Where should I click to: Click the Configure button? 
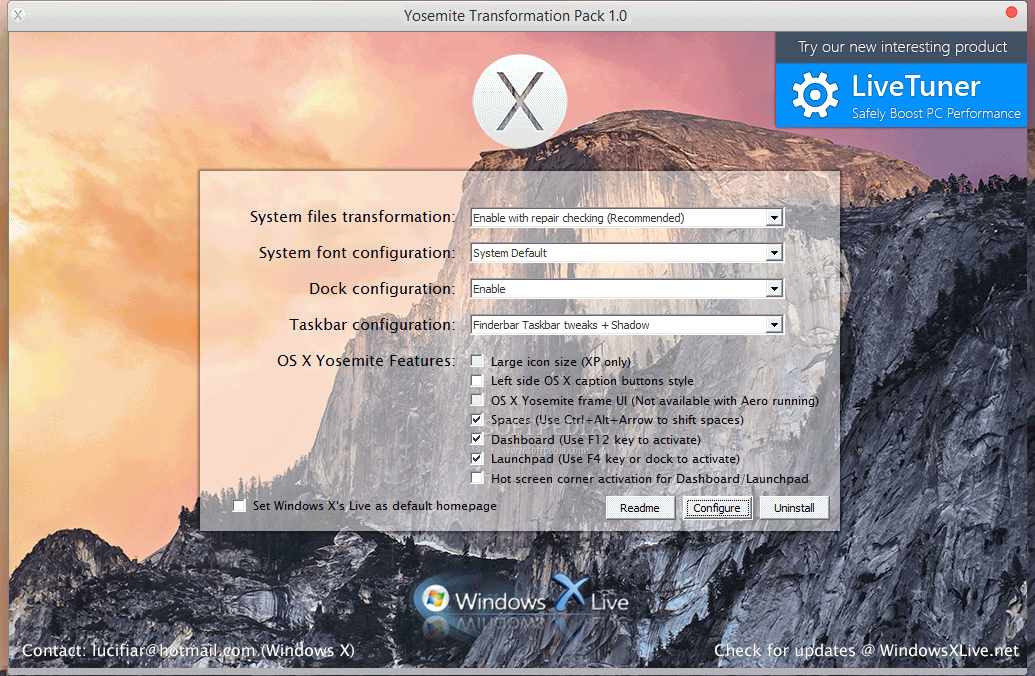pyautogui.click(x=717, y=508)
